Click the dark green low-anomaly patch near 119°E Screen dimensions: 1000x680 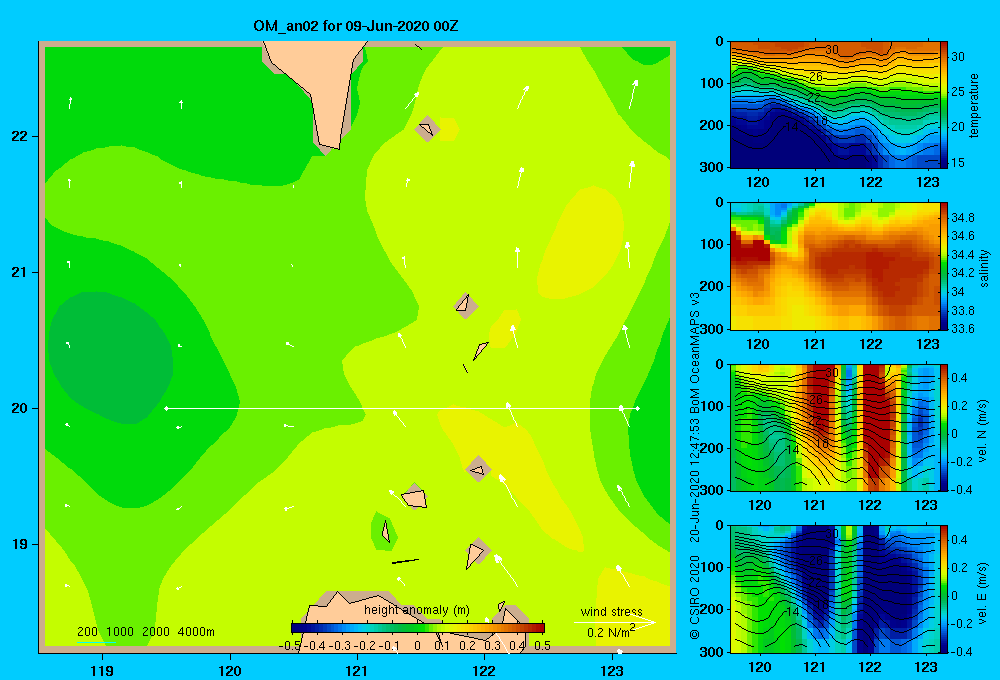pos(110,357)
